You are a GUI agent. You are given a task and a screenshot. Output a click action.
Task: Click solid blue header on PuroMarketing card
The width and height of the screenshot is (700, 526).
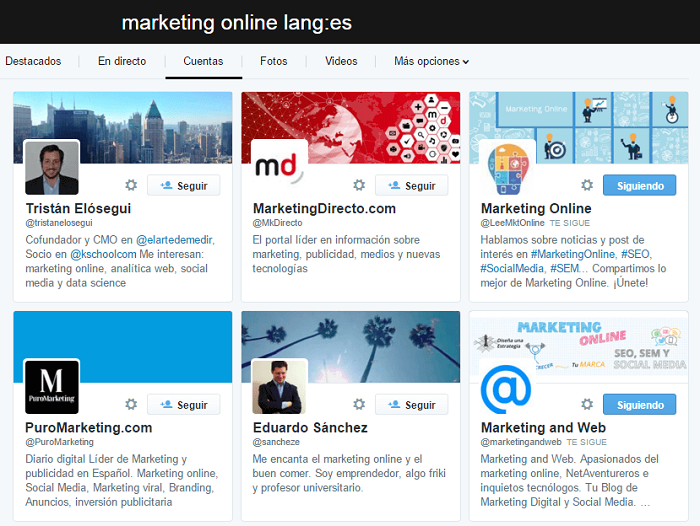(x=123, y=346)
